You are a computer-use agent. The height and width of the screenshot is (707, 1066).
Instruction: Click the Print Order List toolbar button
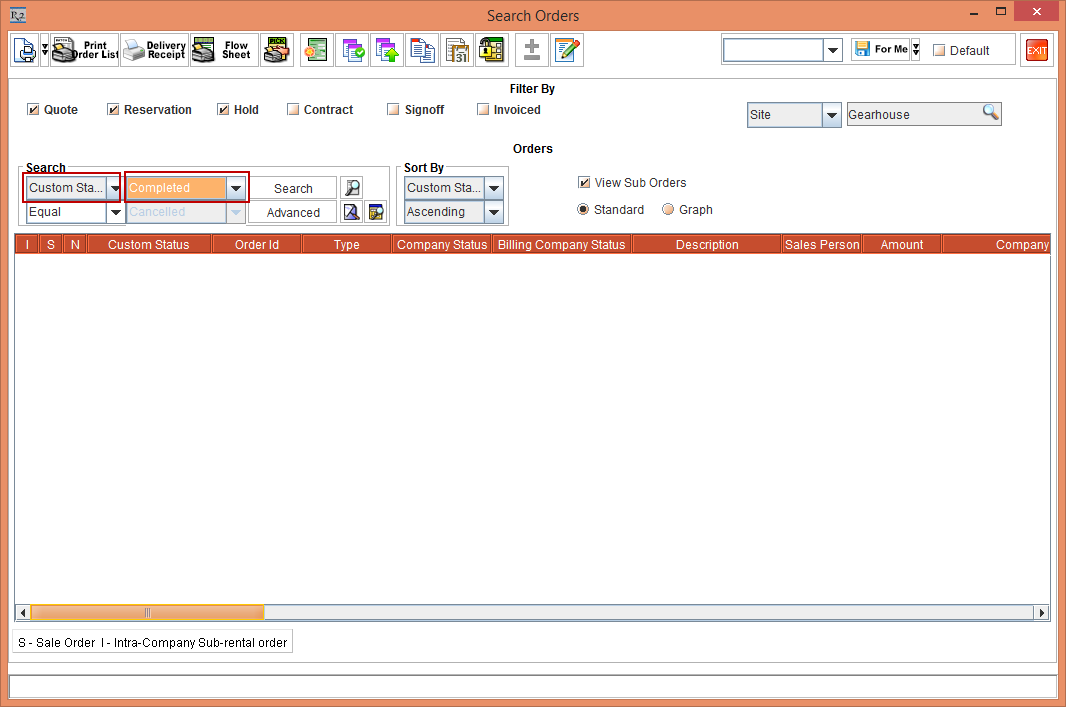tap(85, 50)
